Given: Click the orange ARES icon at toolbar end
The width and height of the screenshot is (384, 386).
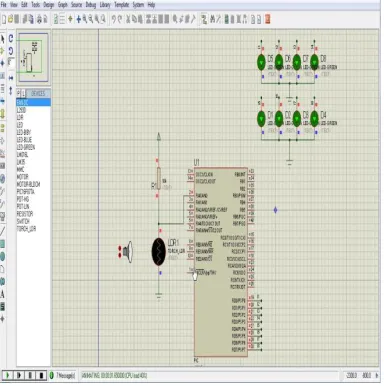Looking at the screenshot, I should 267,19.
